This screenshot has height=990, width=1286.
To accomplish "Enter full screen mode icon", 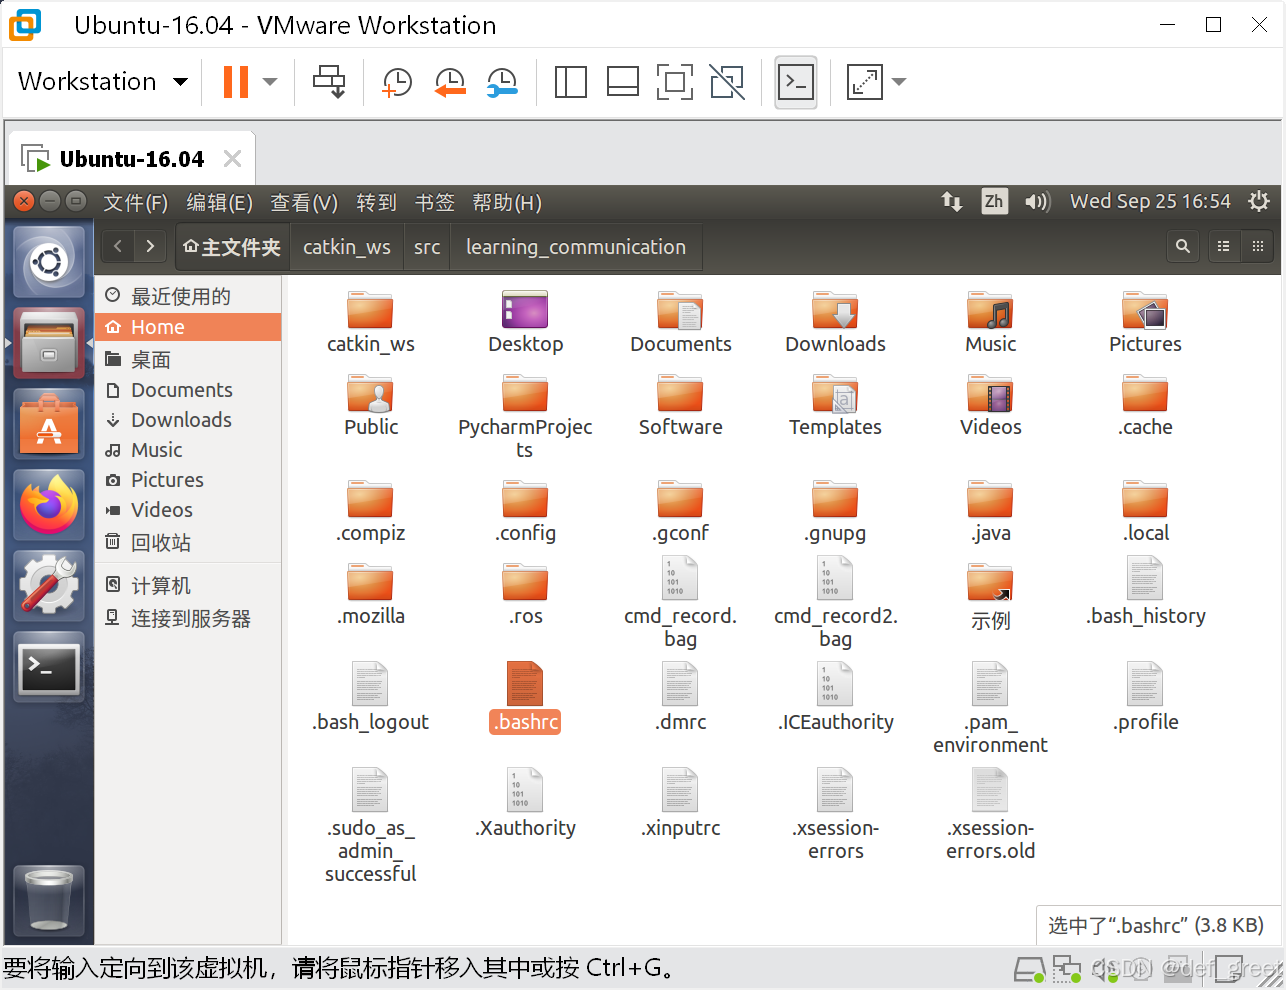I will pyautogui.click(x=675, y=82).
